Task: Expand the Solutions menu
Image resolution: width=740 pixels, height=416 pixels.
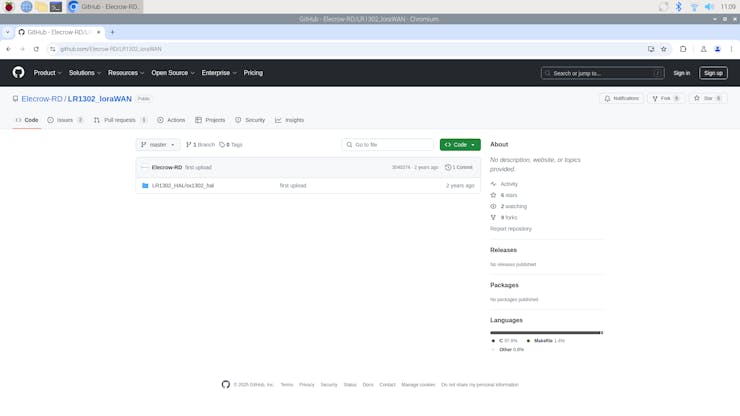Action: [84, 73]
